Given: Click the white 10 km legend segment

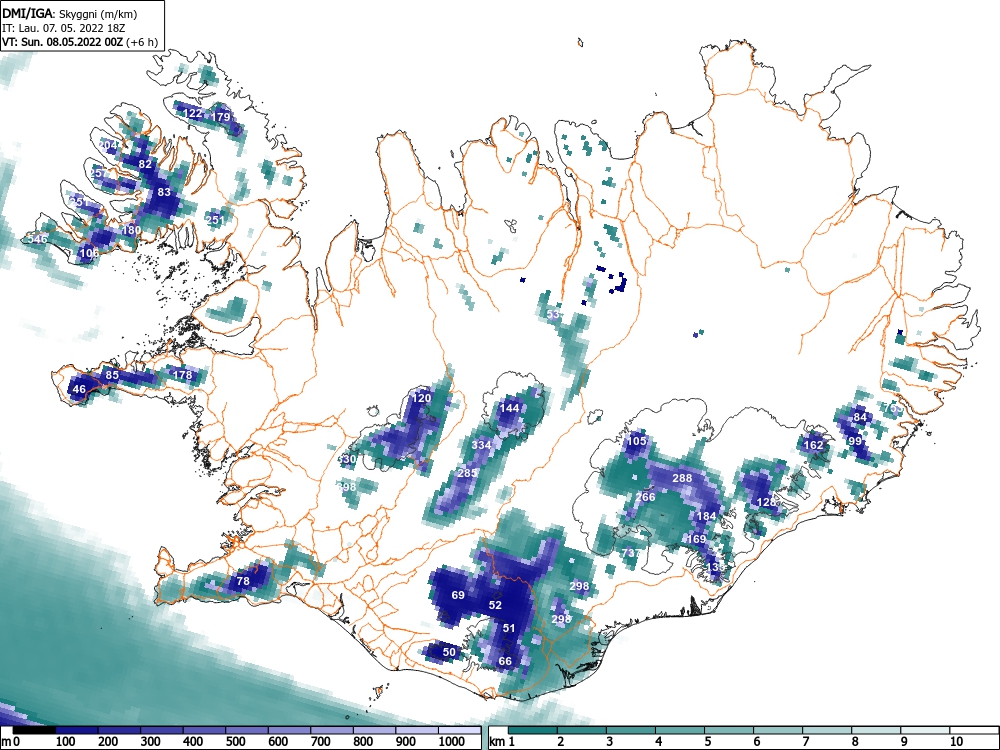Looking at the screenshot, I should click(x=974, y=730).
